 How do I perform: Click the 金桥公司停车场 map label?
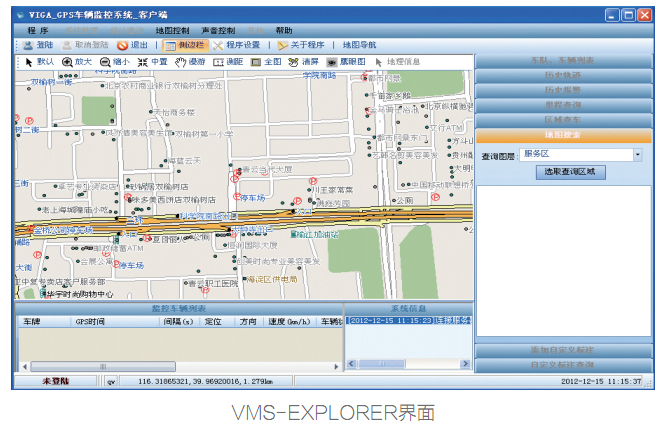[63, 230]
